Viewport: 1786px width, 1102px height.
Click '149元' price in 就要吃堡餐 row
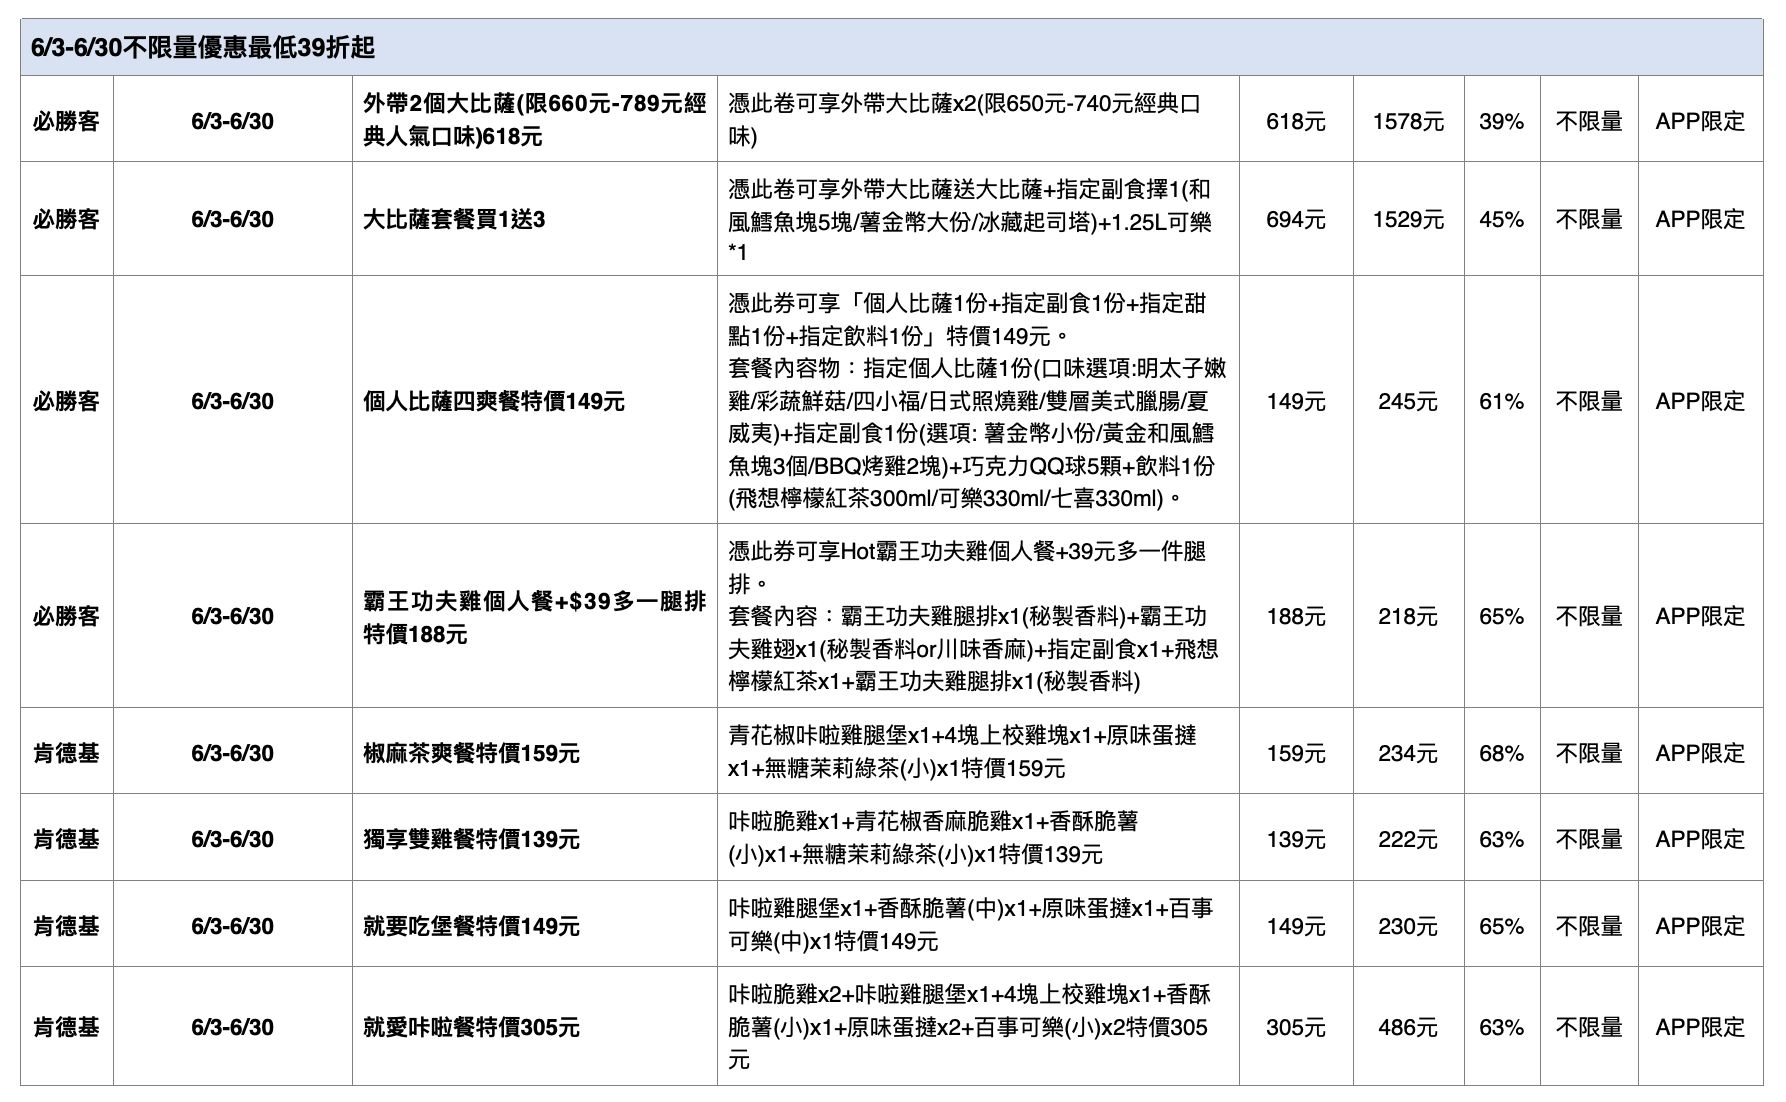[x=1296, y=926]
